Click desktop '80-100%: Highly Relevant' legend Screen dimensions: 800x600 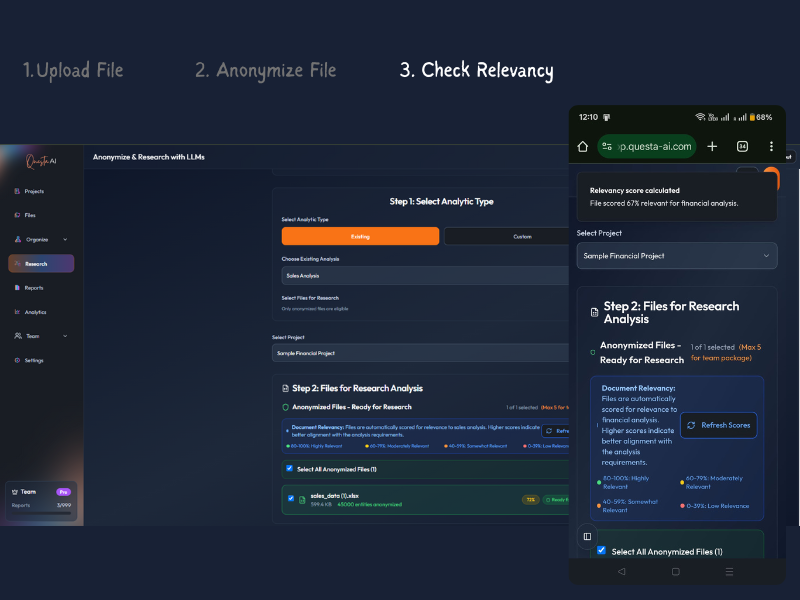pos(316,446)
